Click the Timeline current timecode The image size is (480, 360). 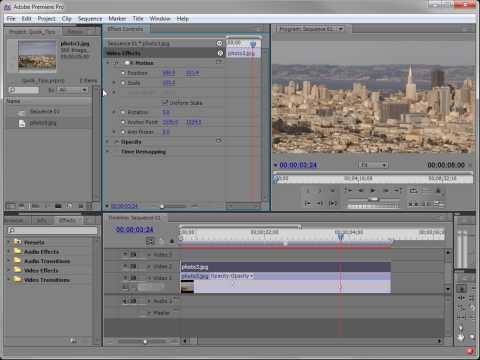coord(135,229)
